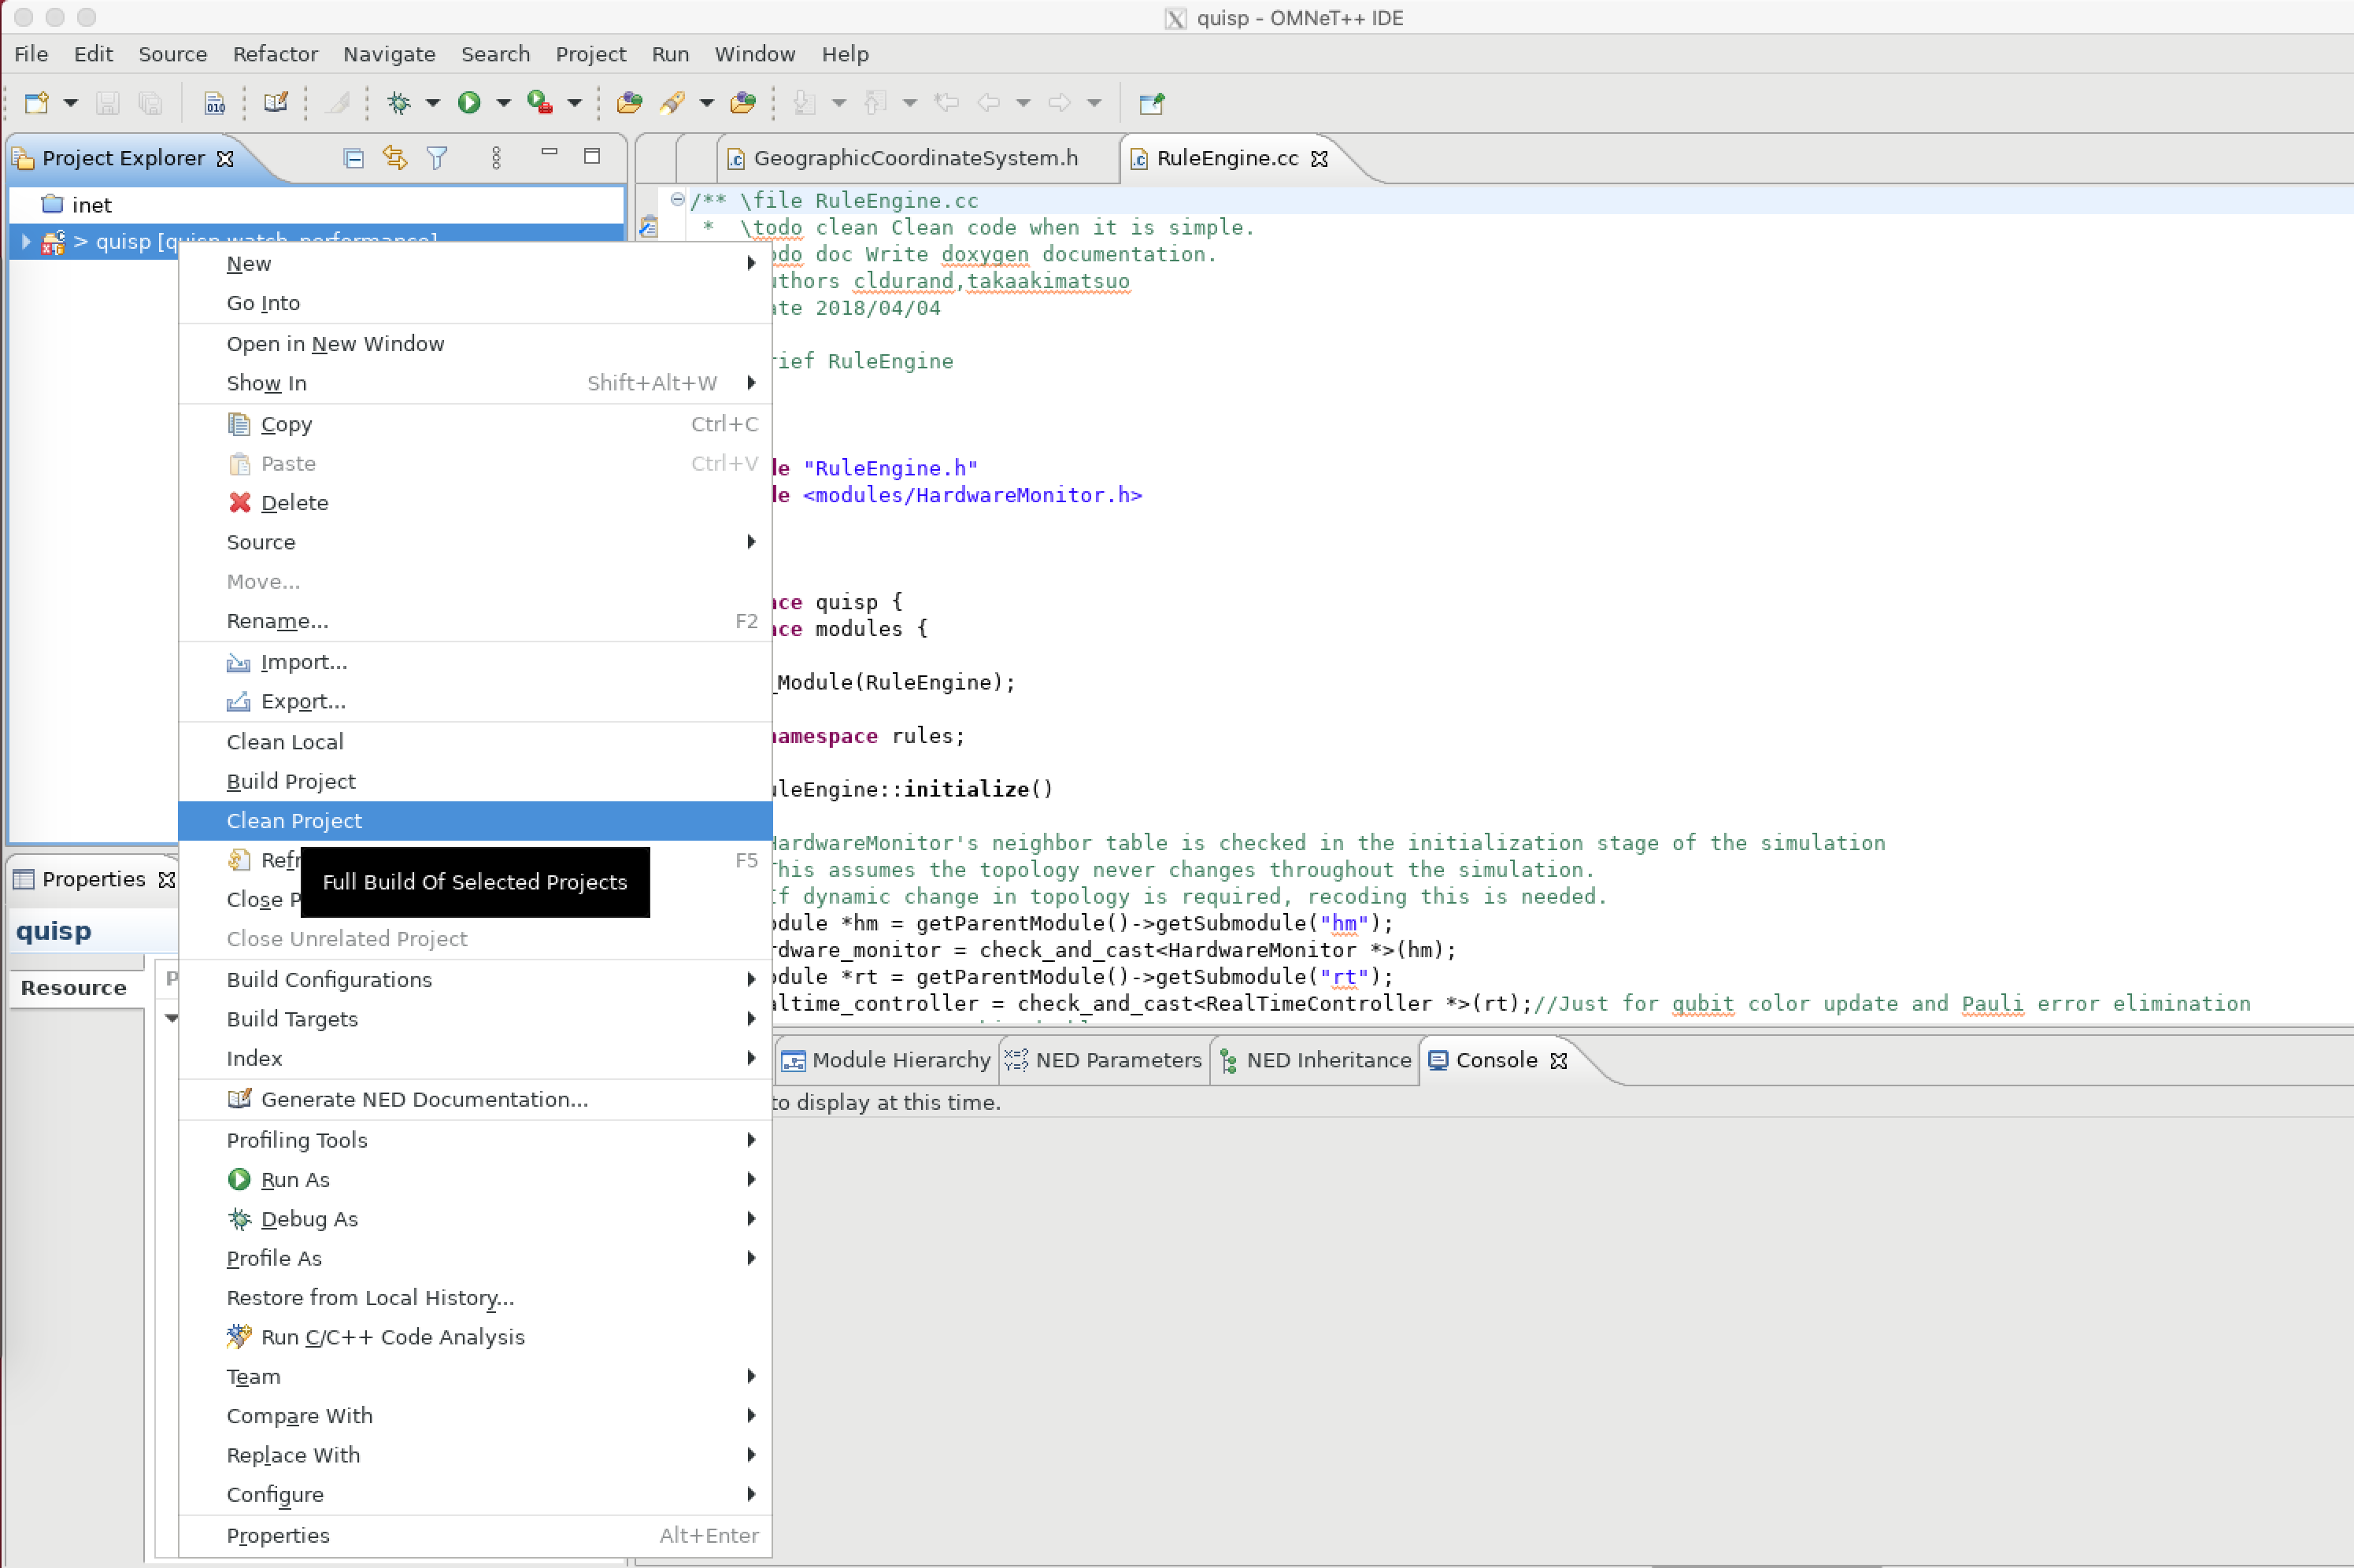The height and width of the screenshot is (1568, 2354).
Task: Minimize the Project Explorer panel
Action: (548, 157)
